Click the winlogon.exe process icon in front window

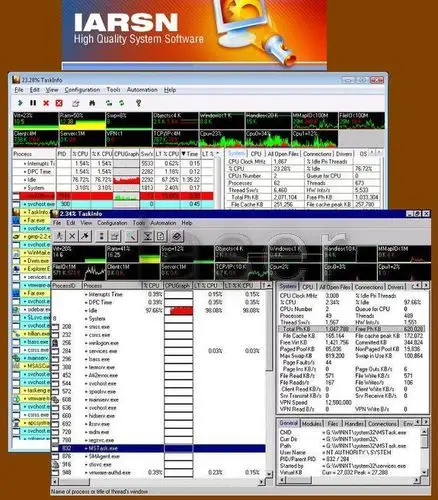coord(55,343)
